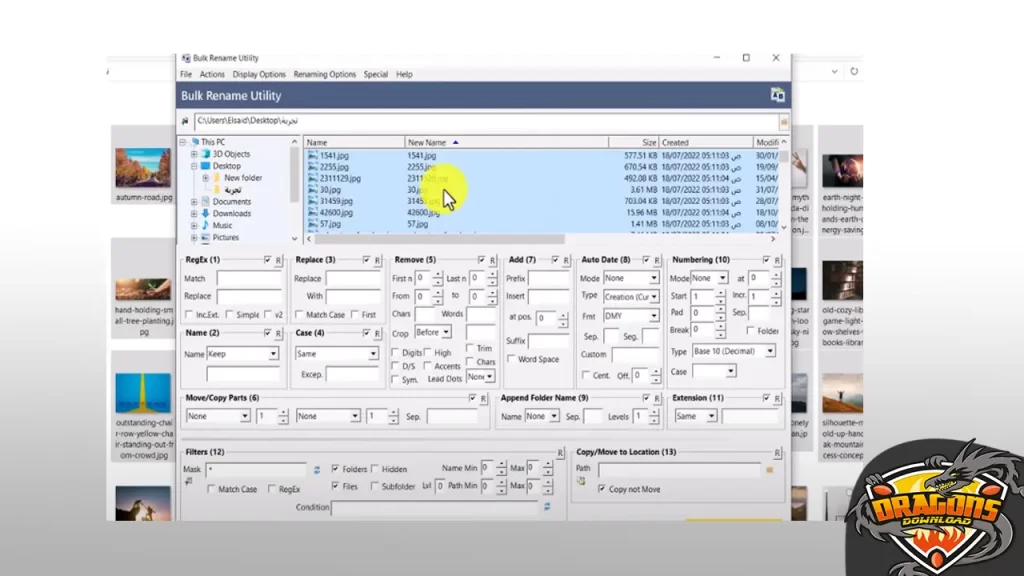The height and width of the screenshot is (576, 1024).
Task: Click the Bulk Rename Utility header logo icon
Action: click(x=777, y=95)
